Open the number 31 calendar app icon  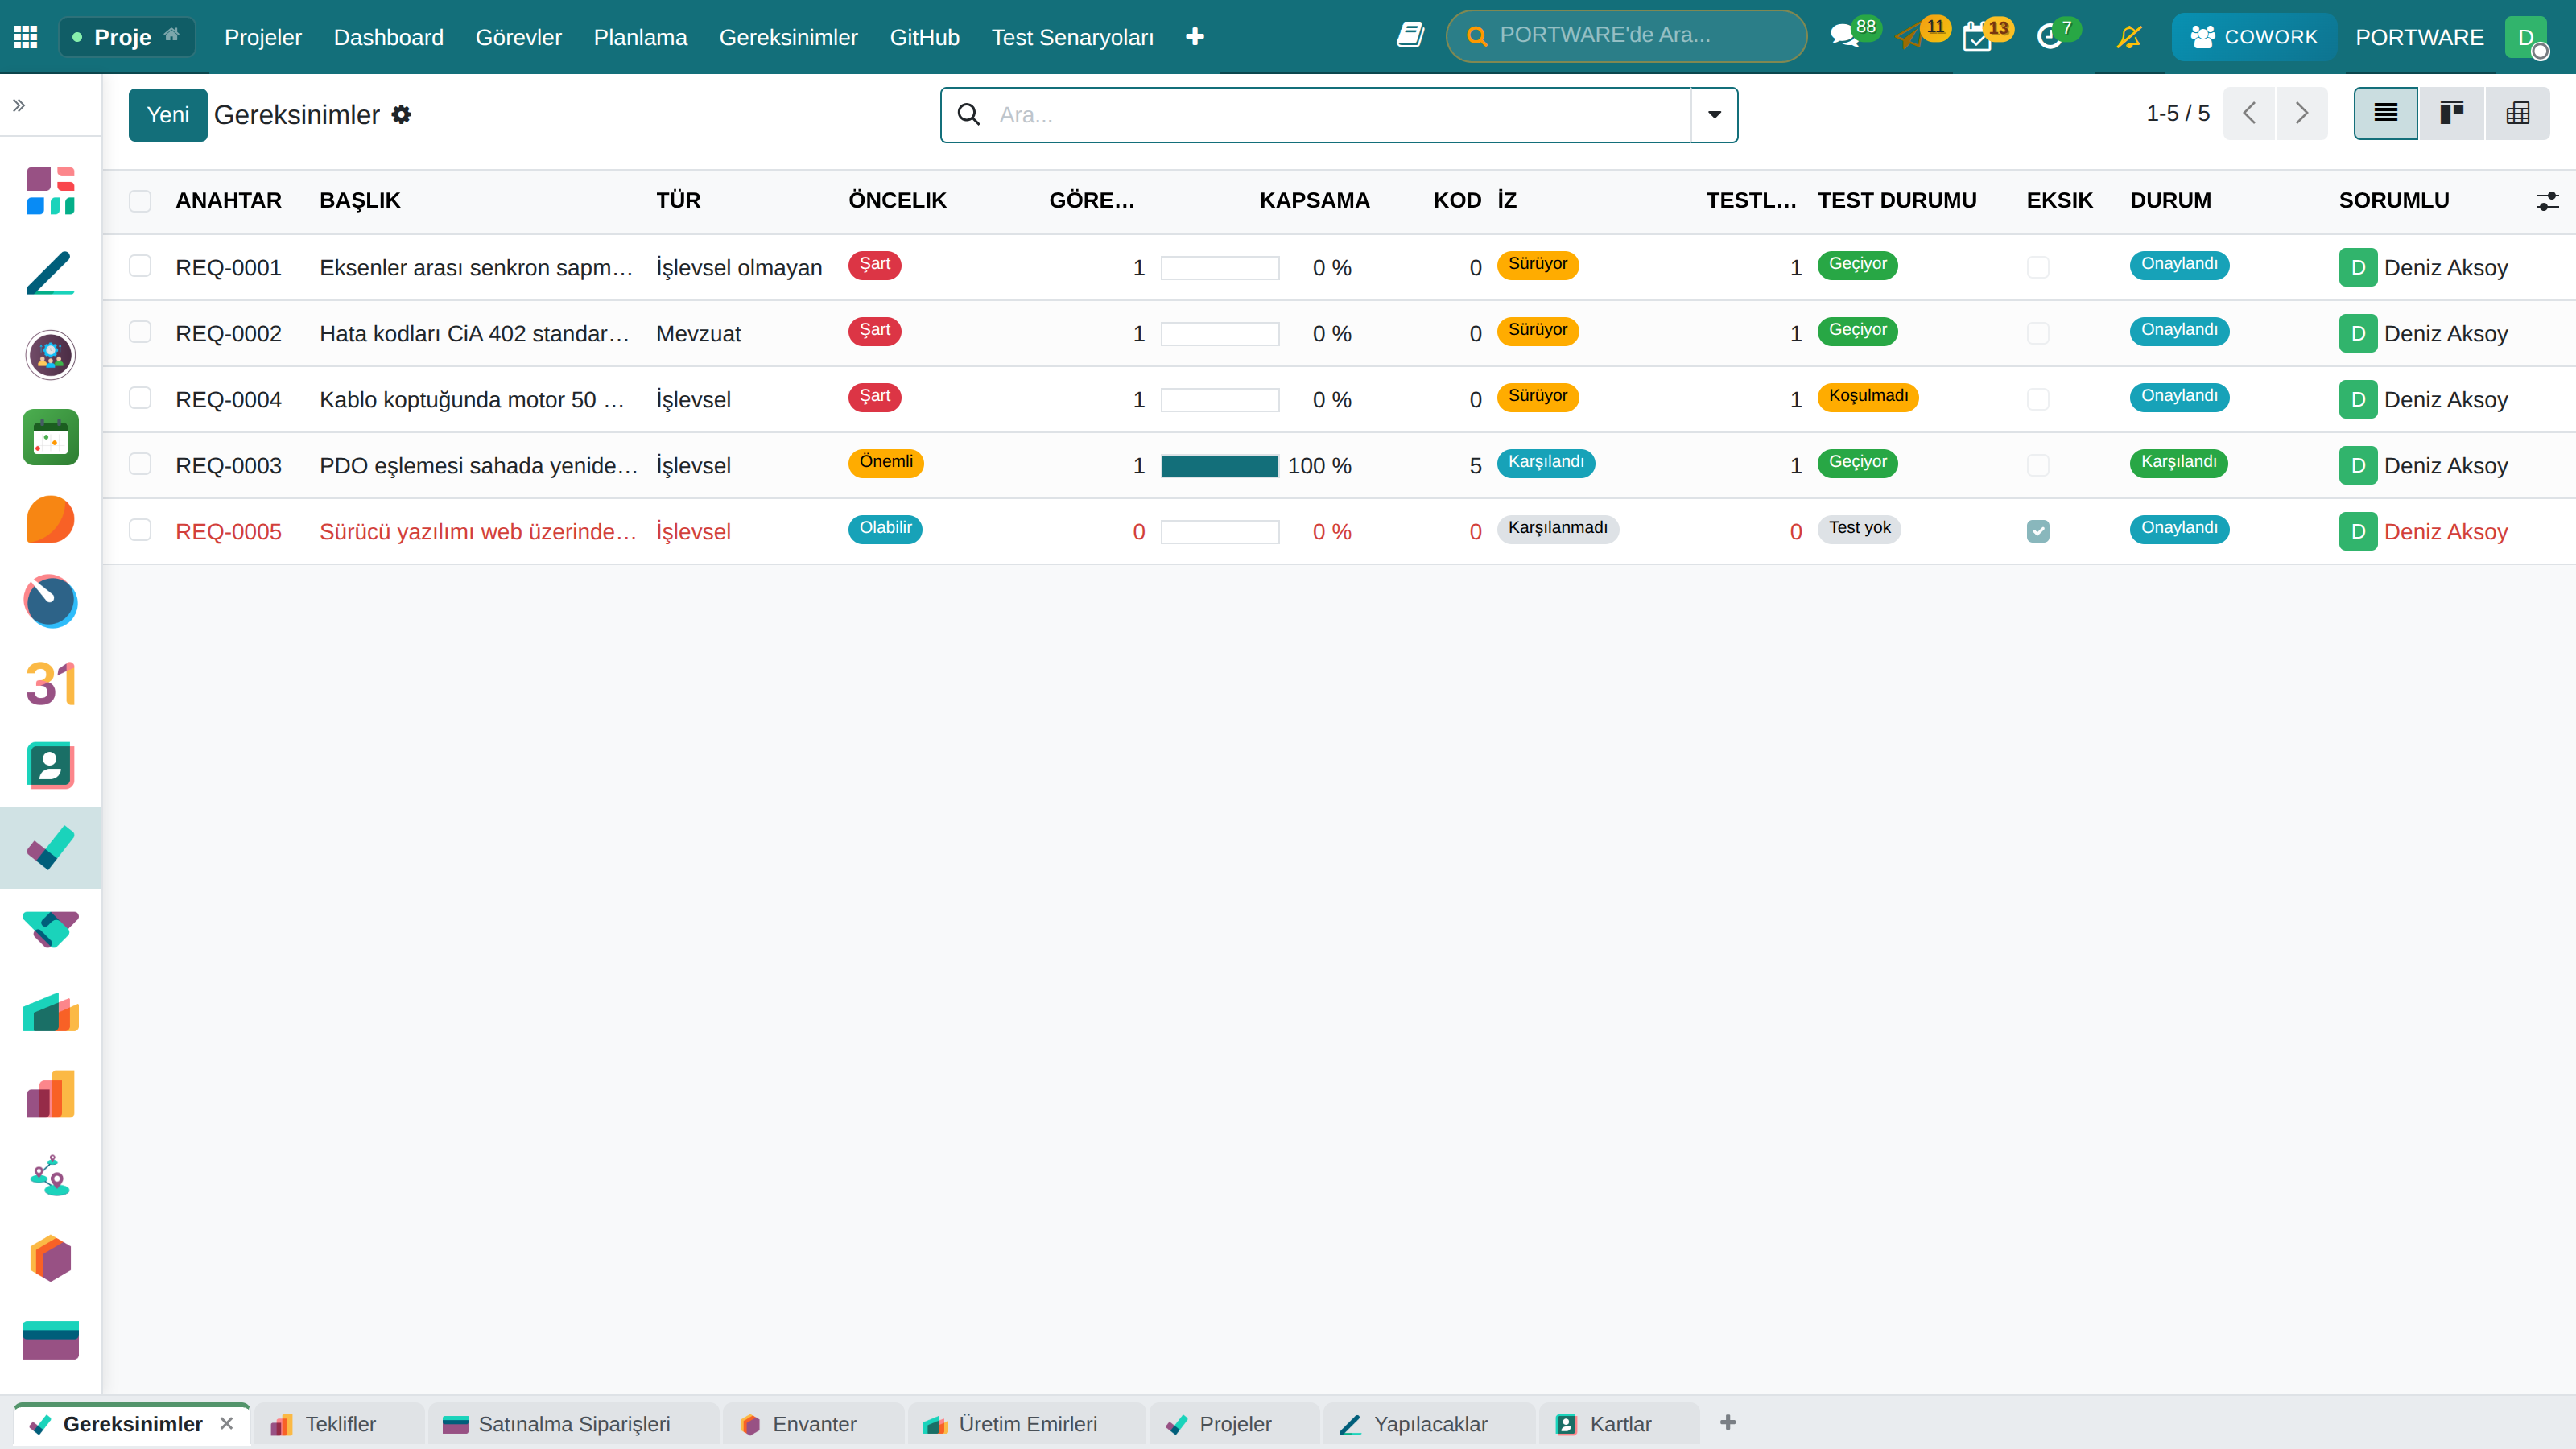(50, 684)
